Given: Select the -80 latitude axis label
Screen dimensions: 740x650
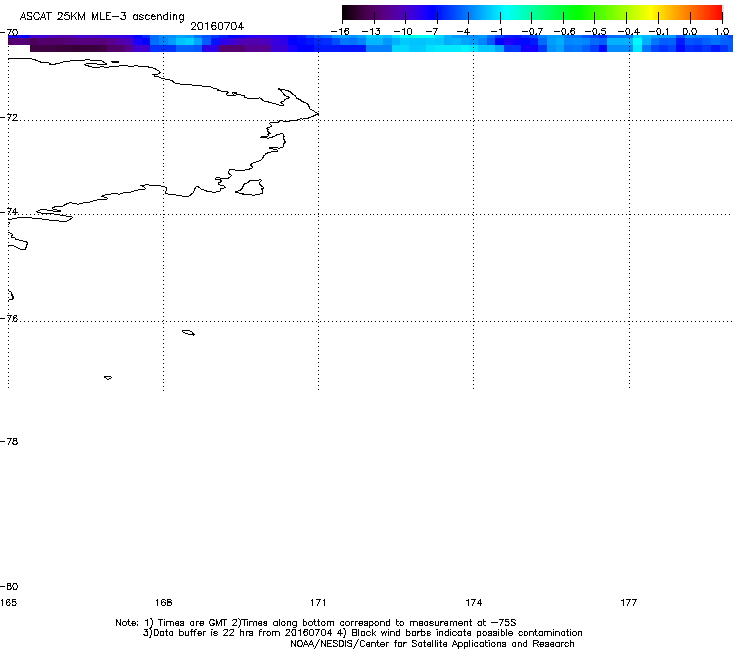Looking at the screenshot, I should [x=9, y=586].
